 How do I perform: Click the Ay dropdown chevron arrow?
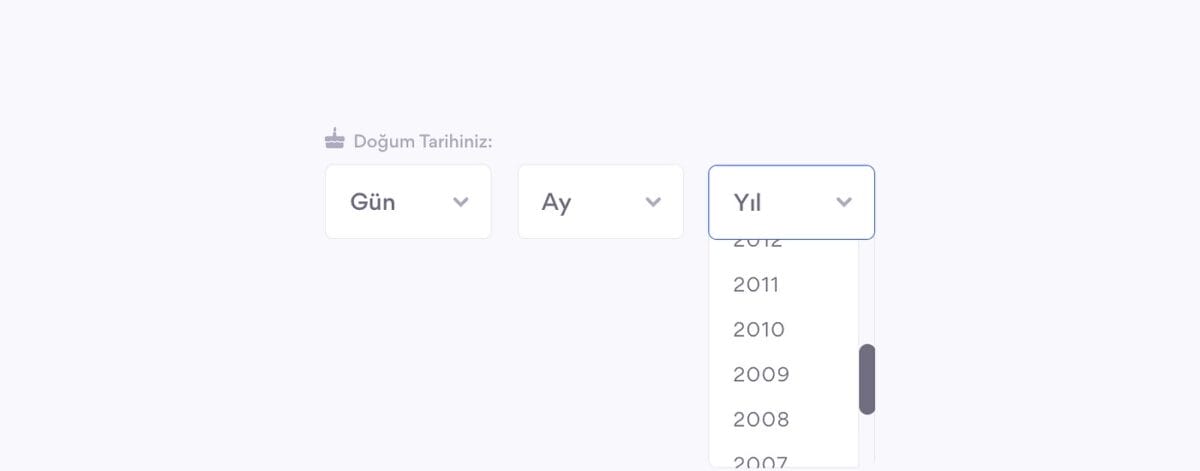point(653,202)
